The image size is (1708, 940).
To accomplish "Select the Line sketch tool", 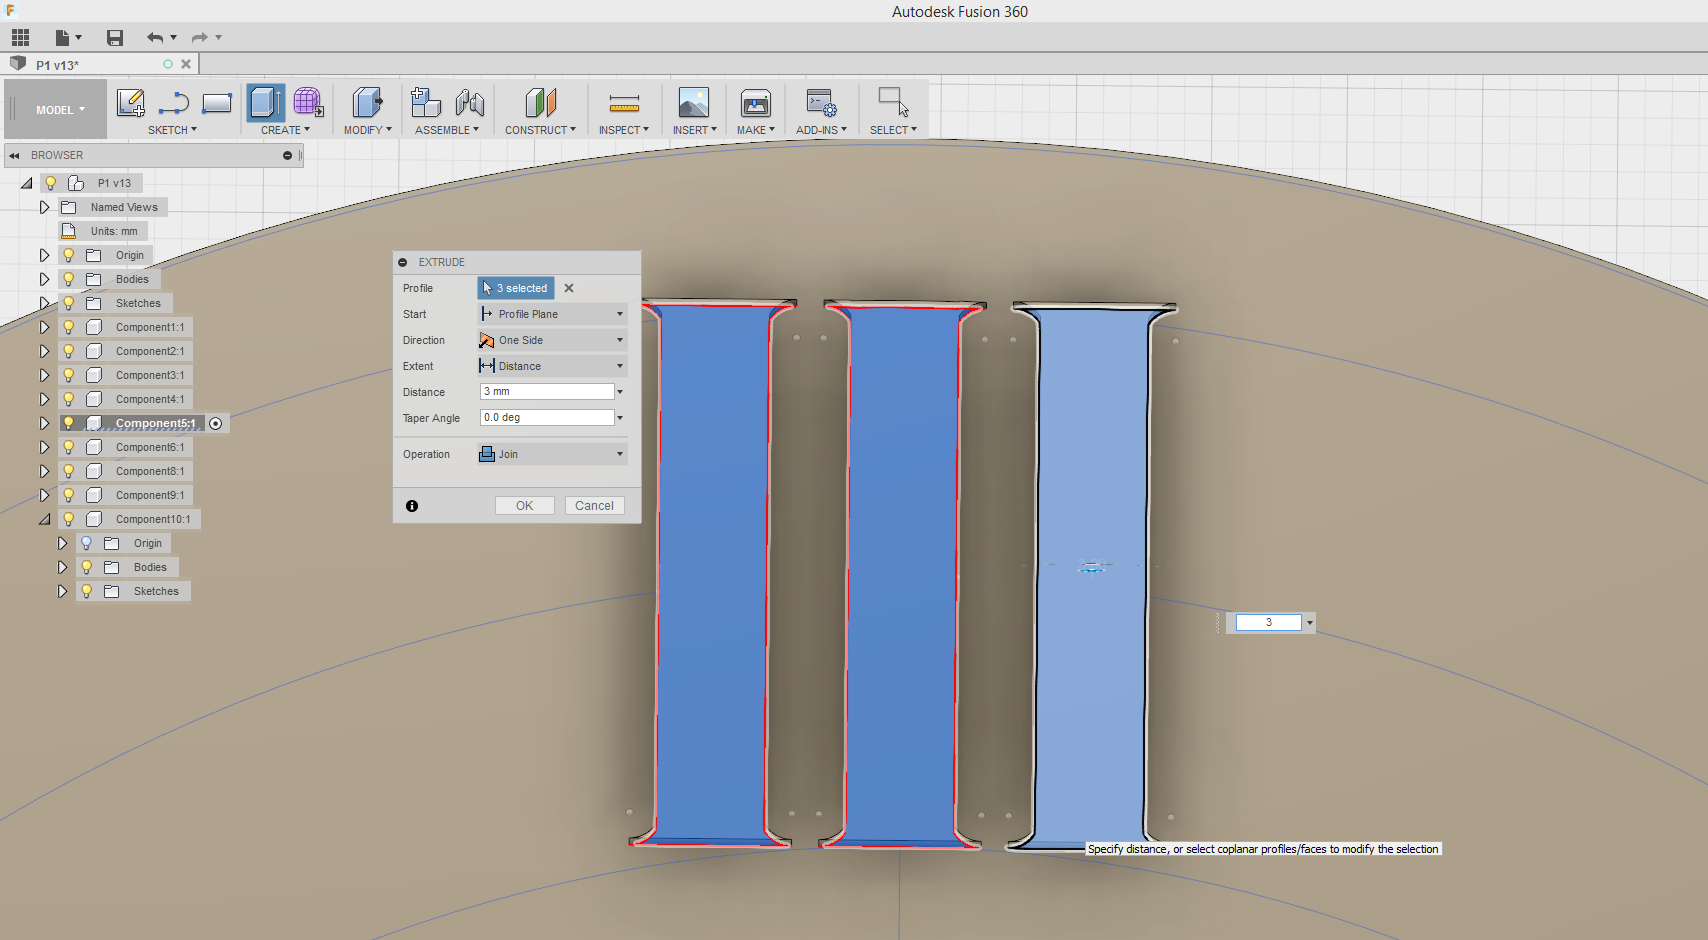I will [x=174, y=103].
